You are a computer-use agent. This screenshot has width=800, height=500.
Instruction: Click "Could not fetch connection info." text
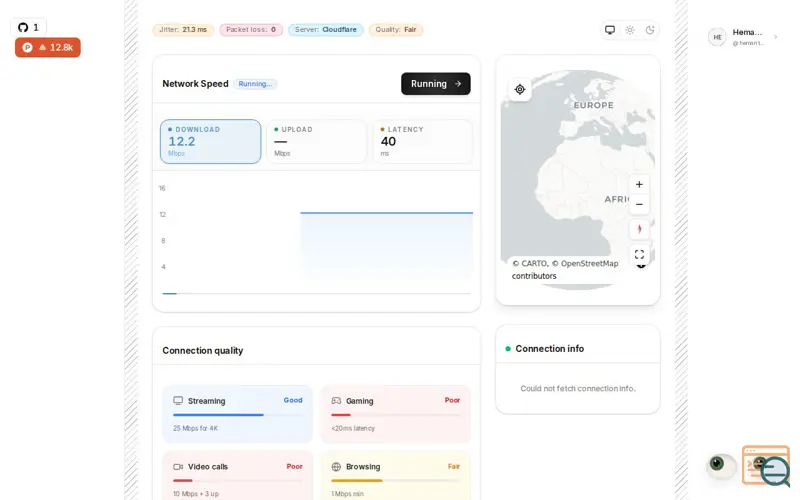point(578,388)
